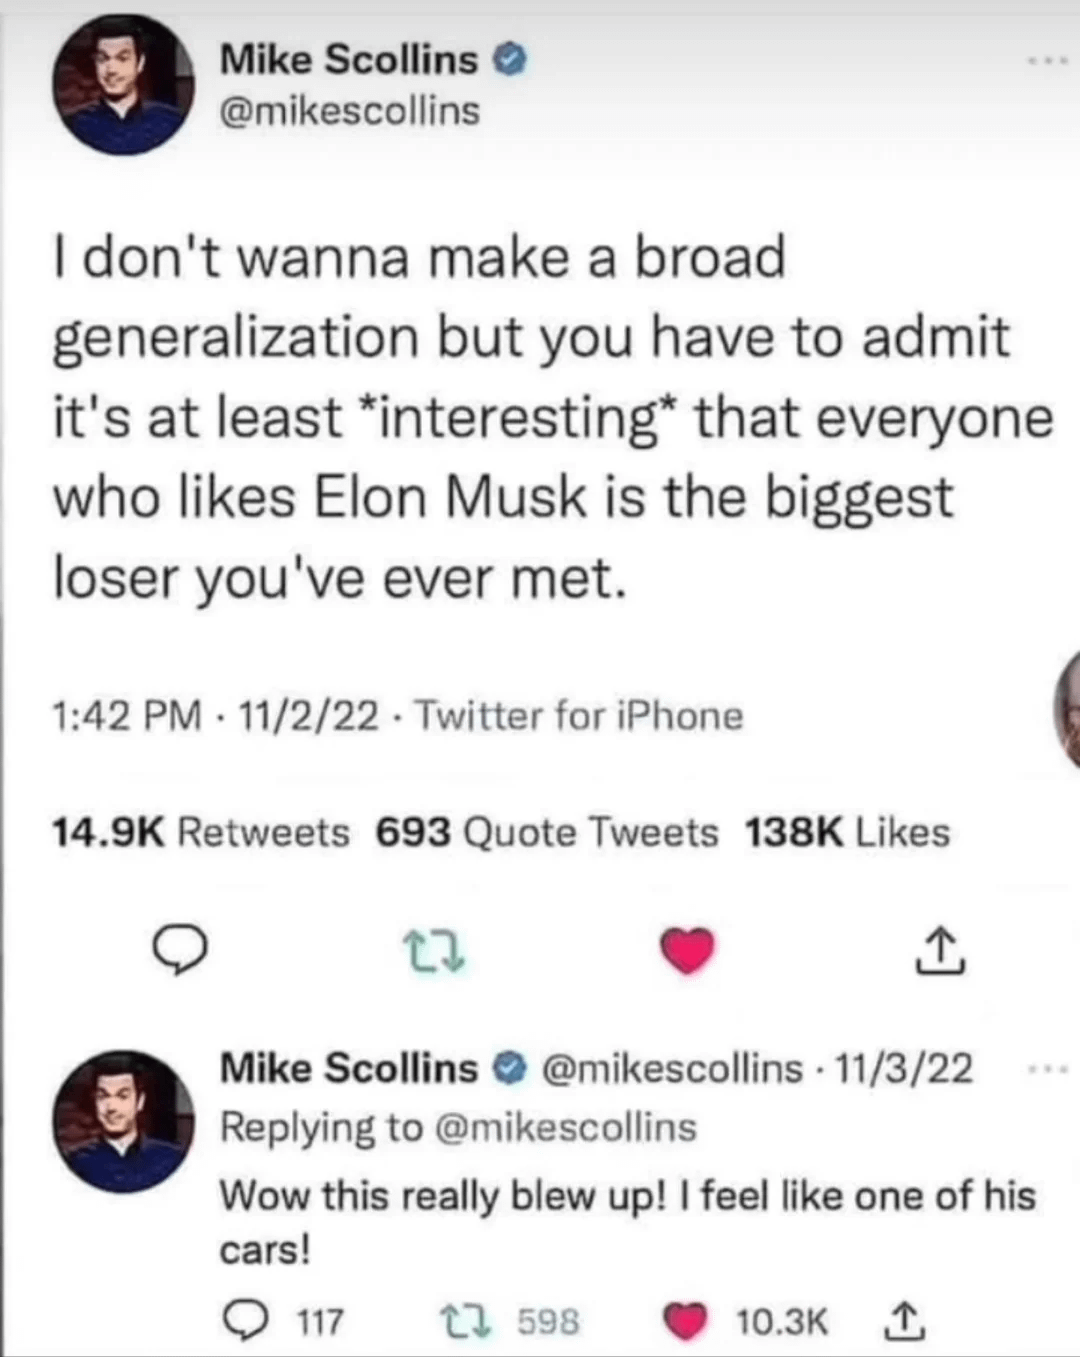Open the main tweet's three-dot menu
Screen dimensions: 1080x1357
pyautogui.click(x=1047, y=64)
